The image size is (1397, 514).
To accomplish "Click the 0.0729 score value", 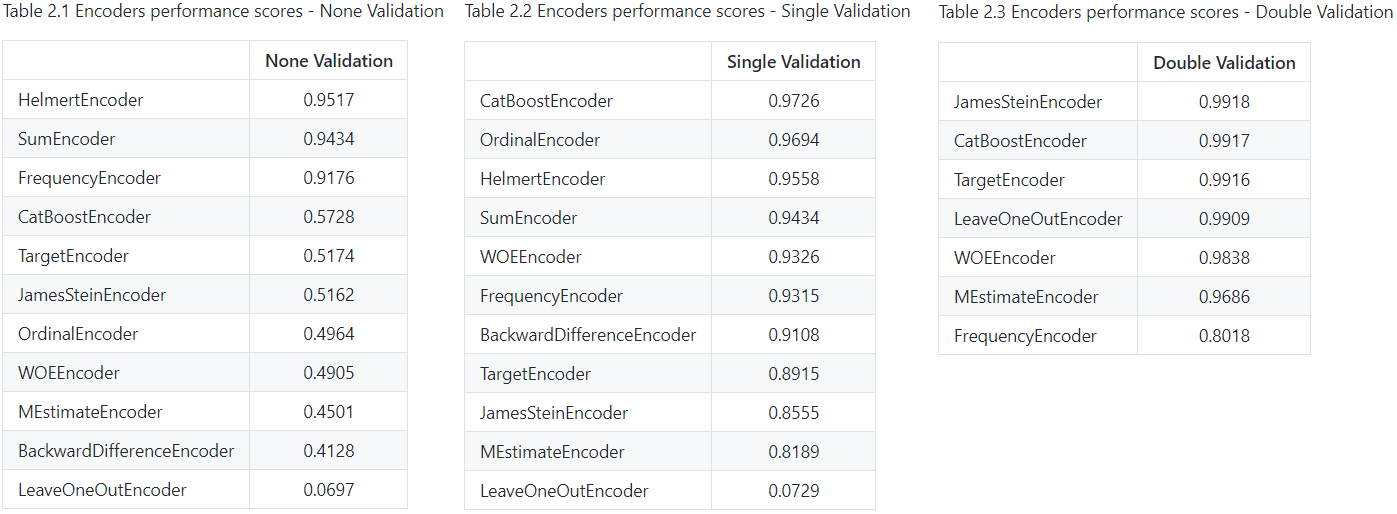I will [794, 491].
